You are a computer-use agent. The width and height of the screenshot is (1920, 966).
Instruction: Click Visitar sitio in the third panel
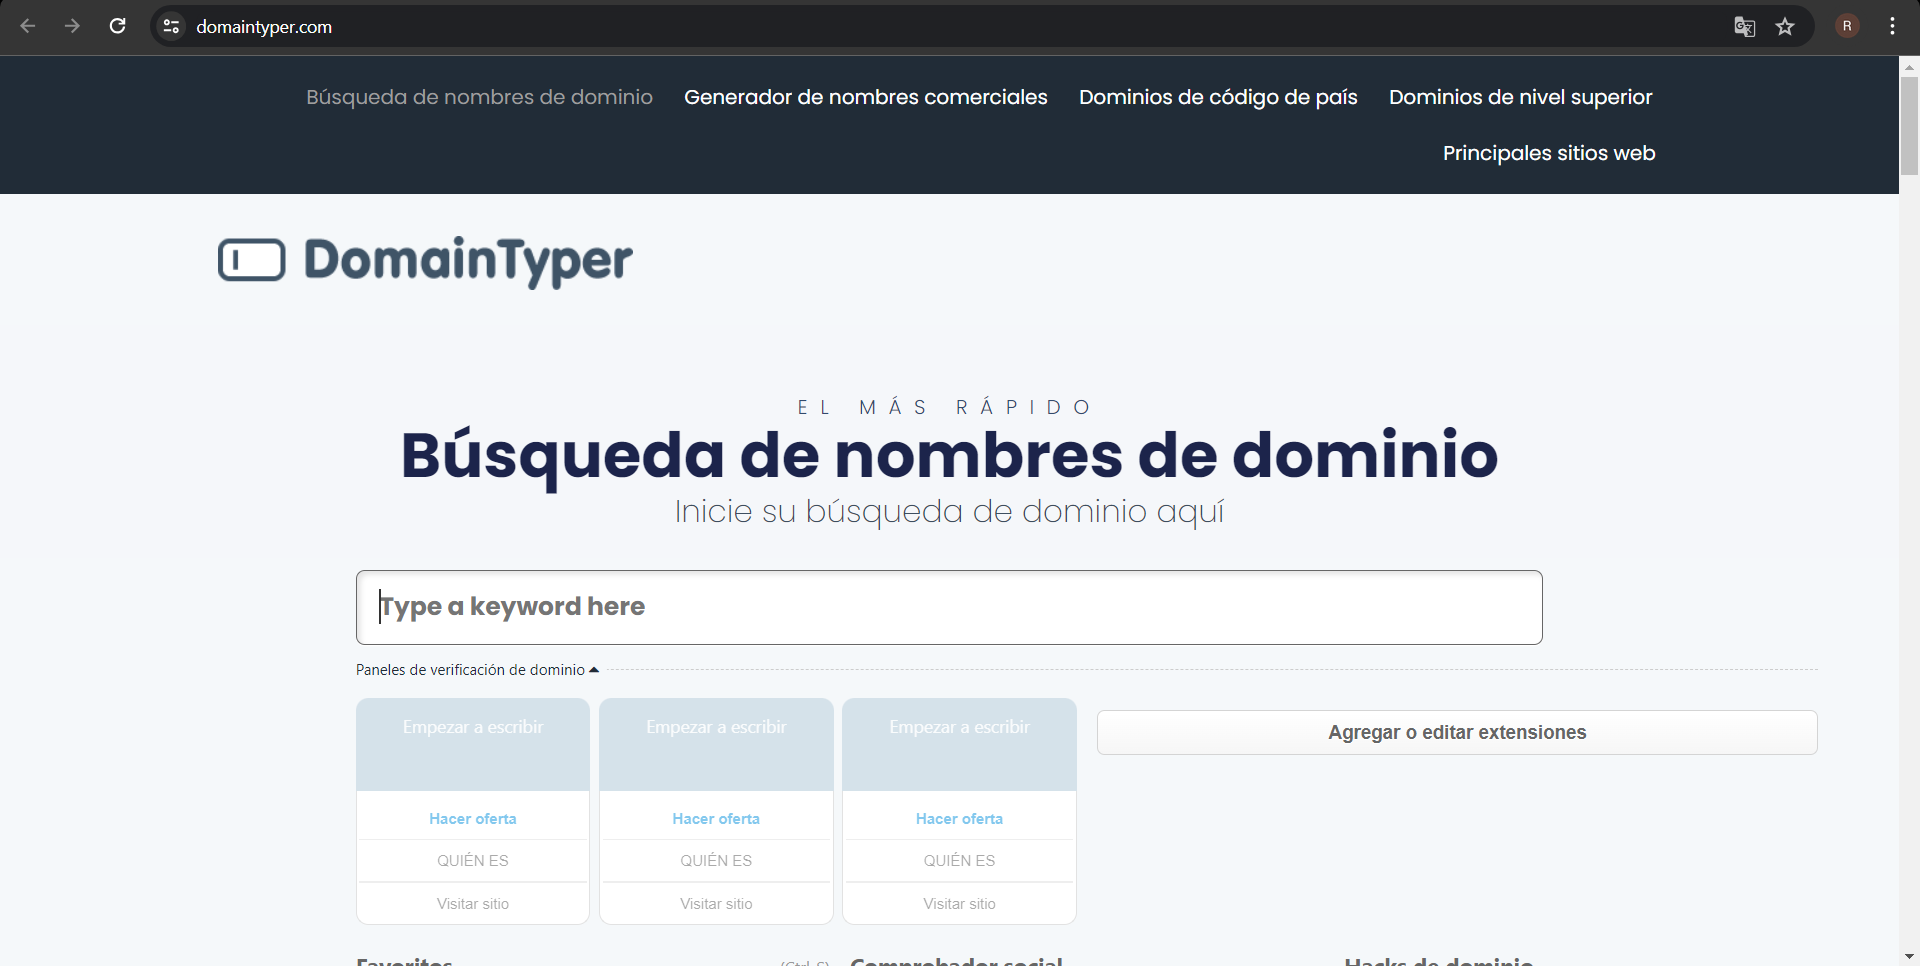click(959, 903)
